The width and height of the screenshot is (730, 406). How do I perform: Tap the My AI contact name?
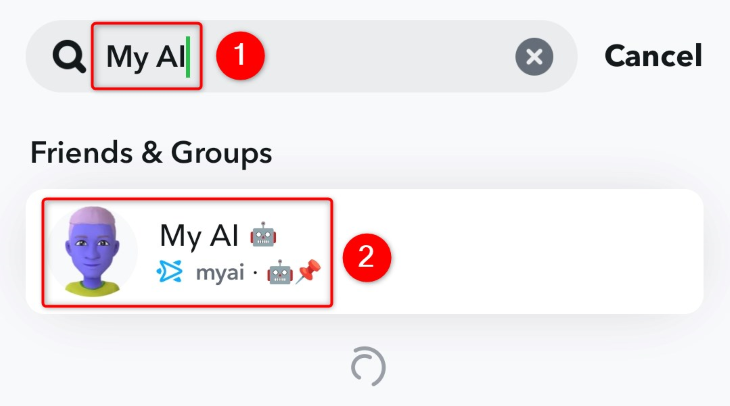tap(199, 236)
